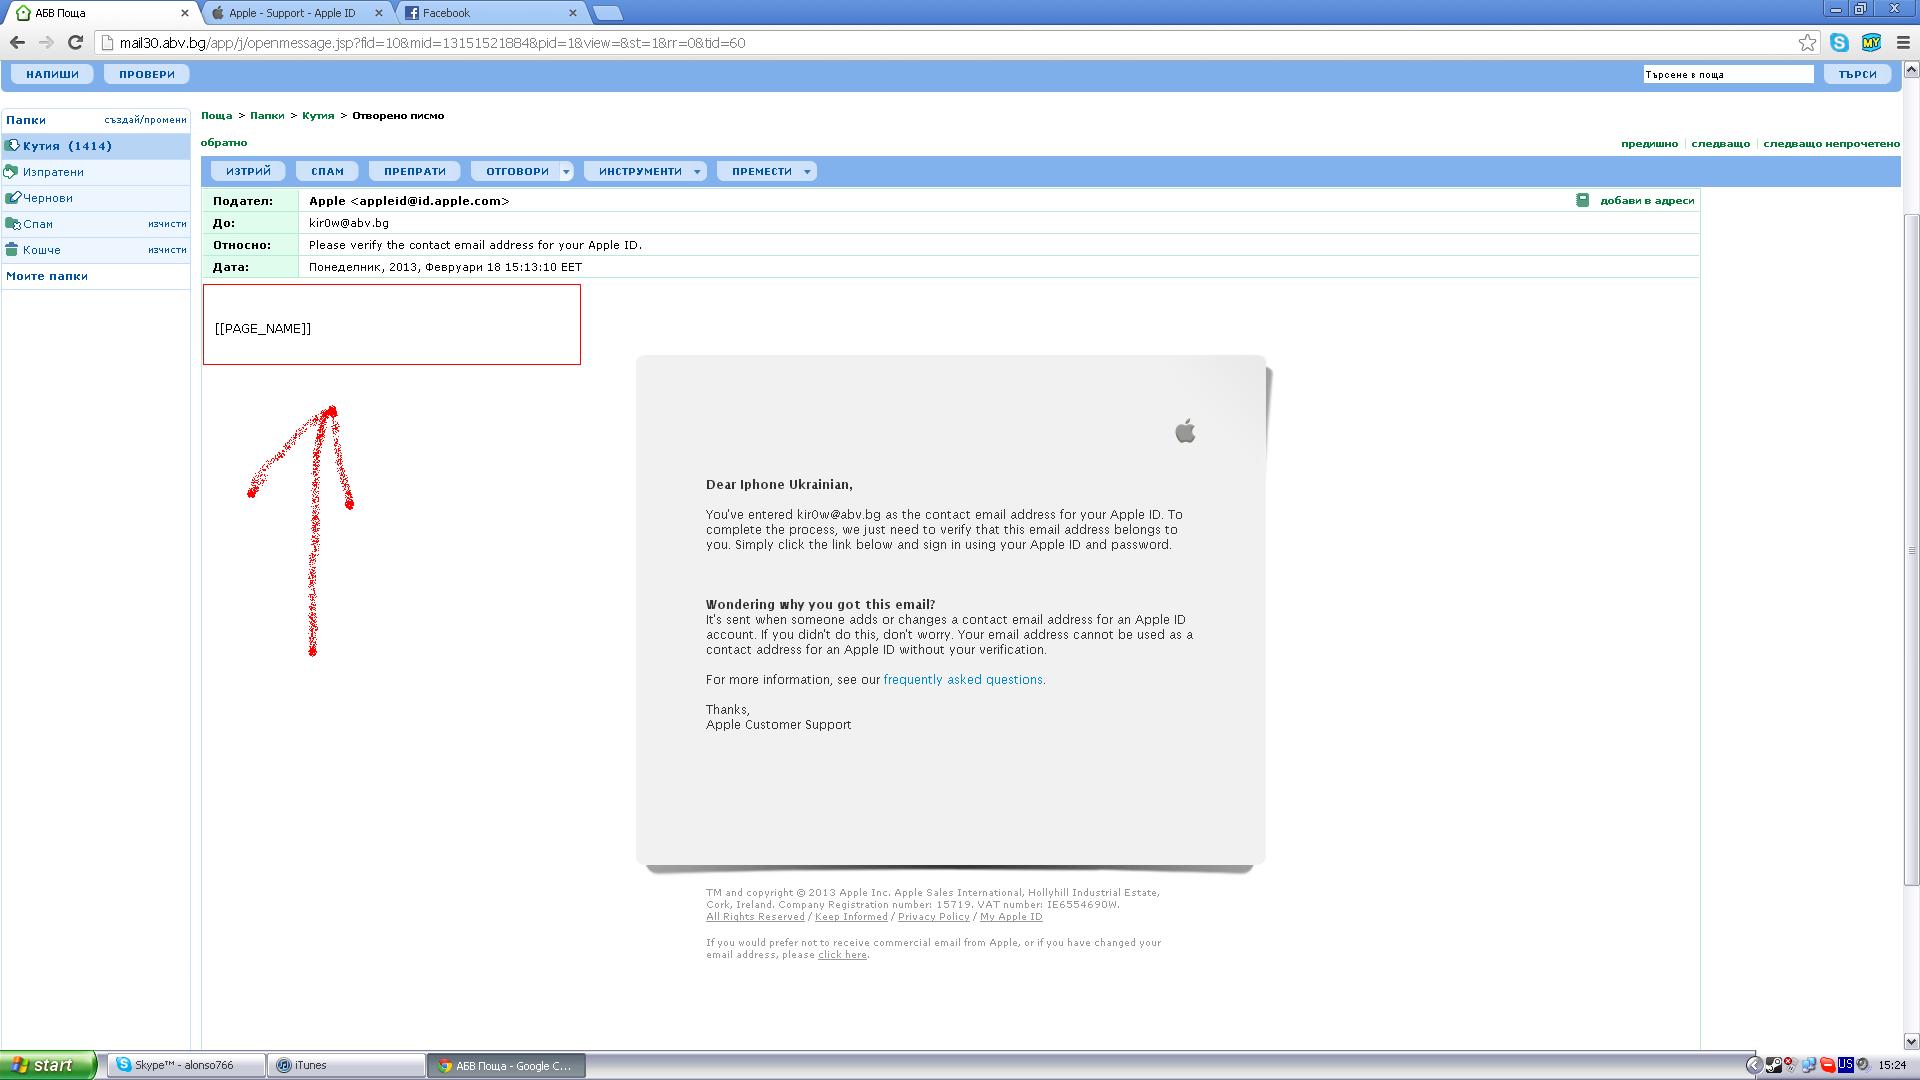
Task: Open the Изпратени folder
Action: tap(53, 172)
